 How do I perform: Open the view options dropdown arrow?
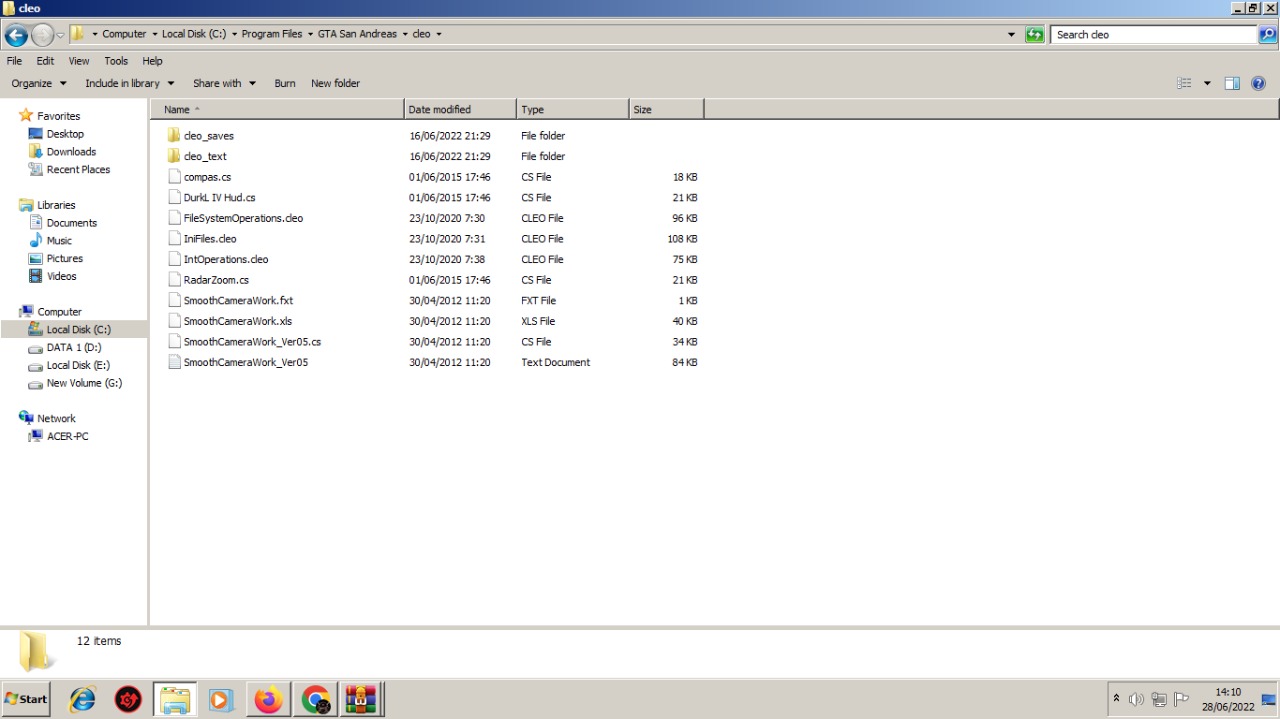(1207, 83)
